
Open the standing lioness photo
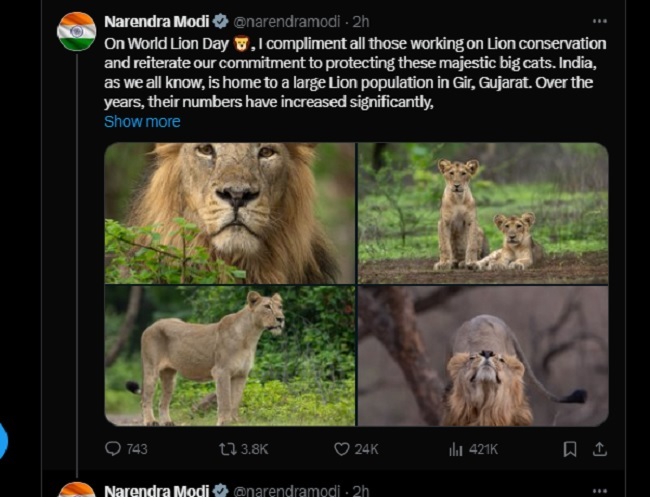(230, 356)
